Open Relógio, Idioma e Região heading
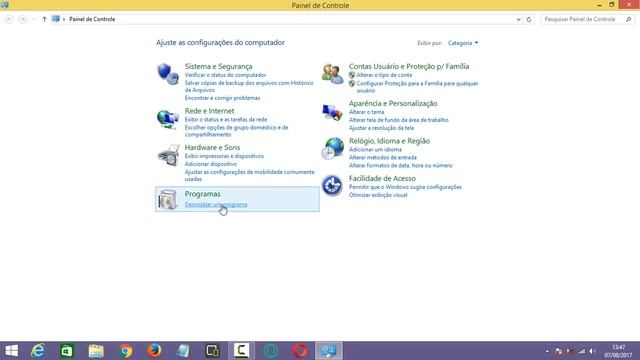The width and height of the screenshot is (640, 360). point(389,141)
